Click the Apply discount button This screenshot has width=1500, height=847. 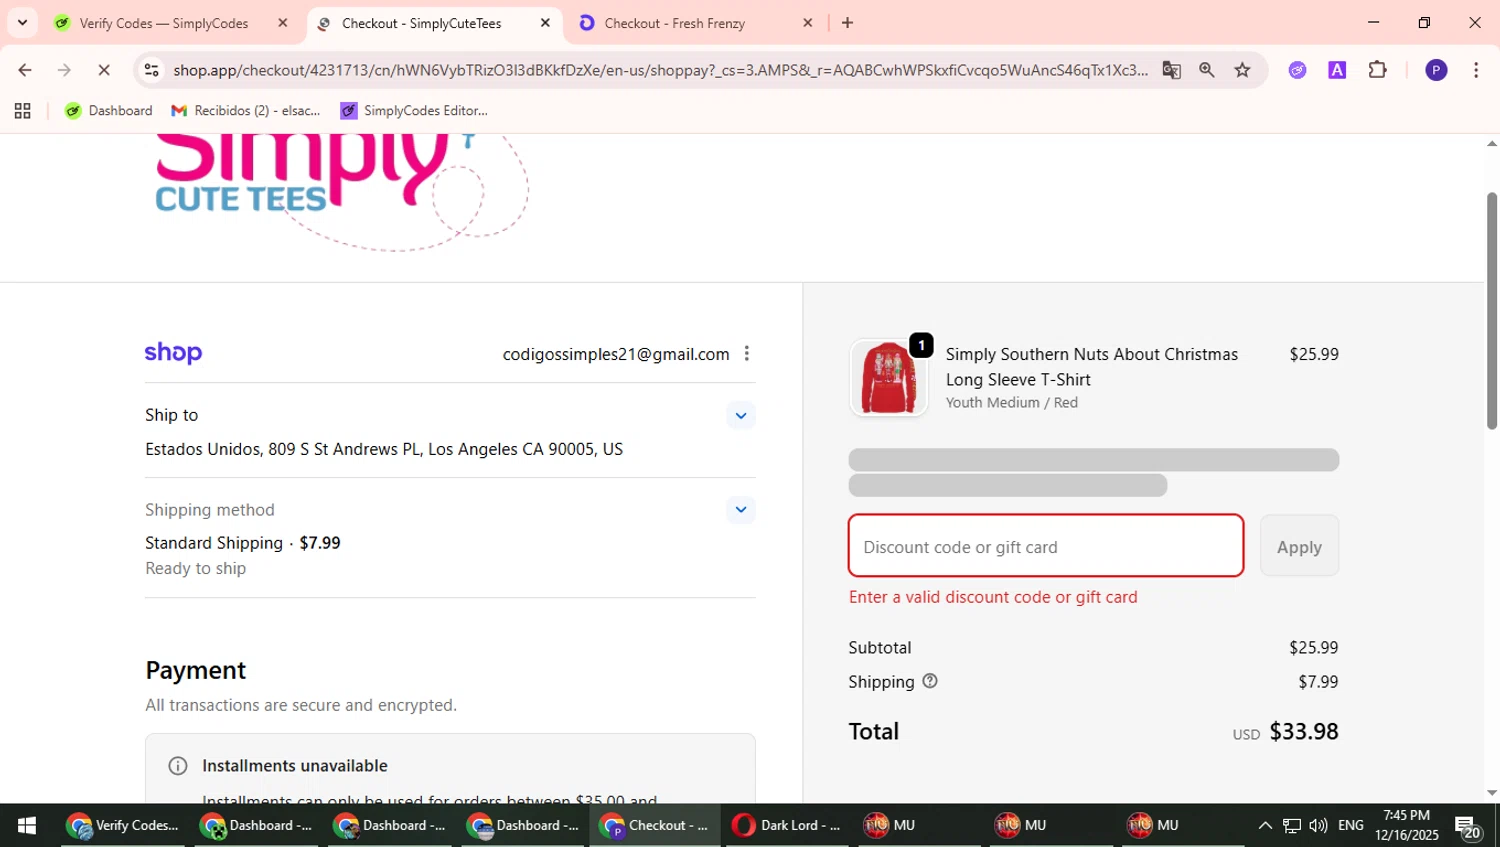pos(1299,546)
